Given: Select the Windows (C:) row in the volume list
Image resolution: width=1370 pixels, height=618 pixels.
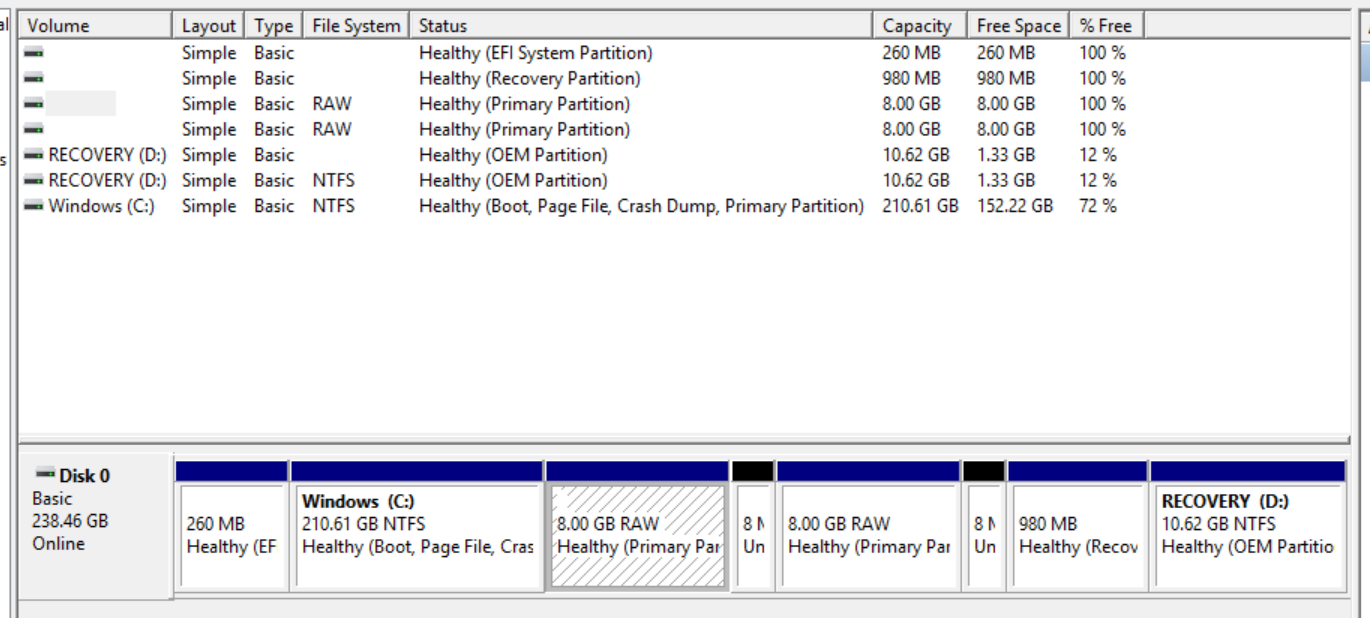Looking at the screenshot, I should pyautogui.click(x=101, y=206).
